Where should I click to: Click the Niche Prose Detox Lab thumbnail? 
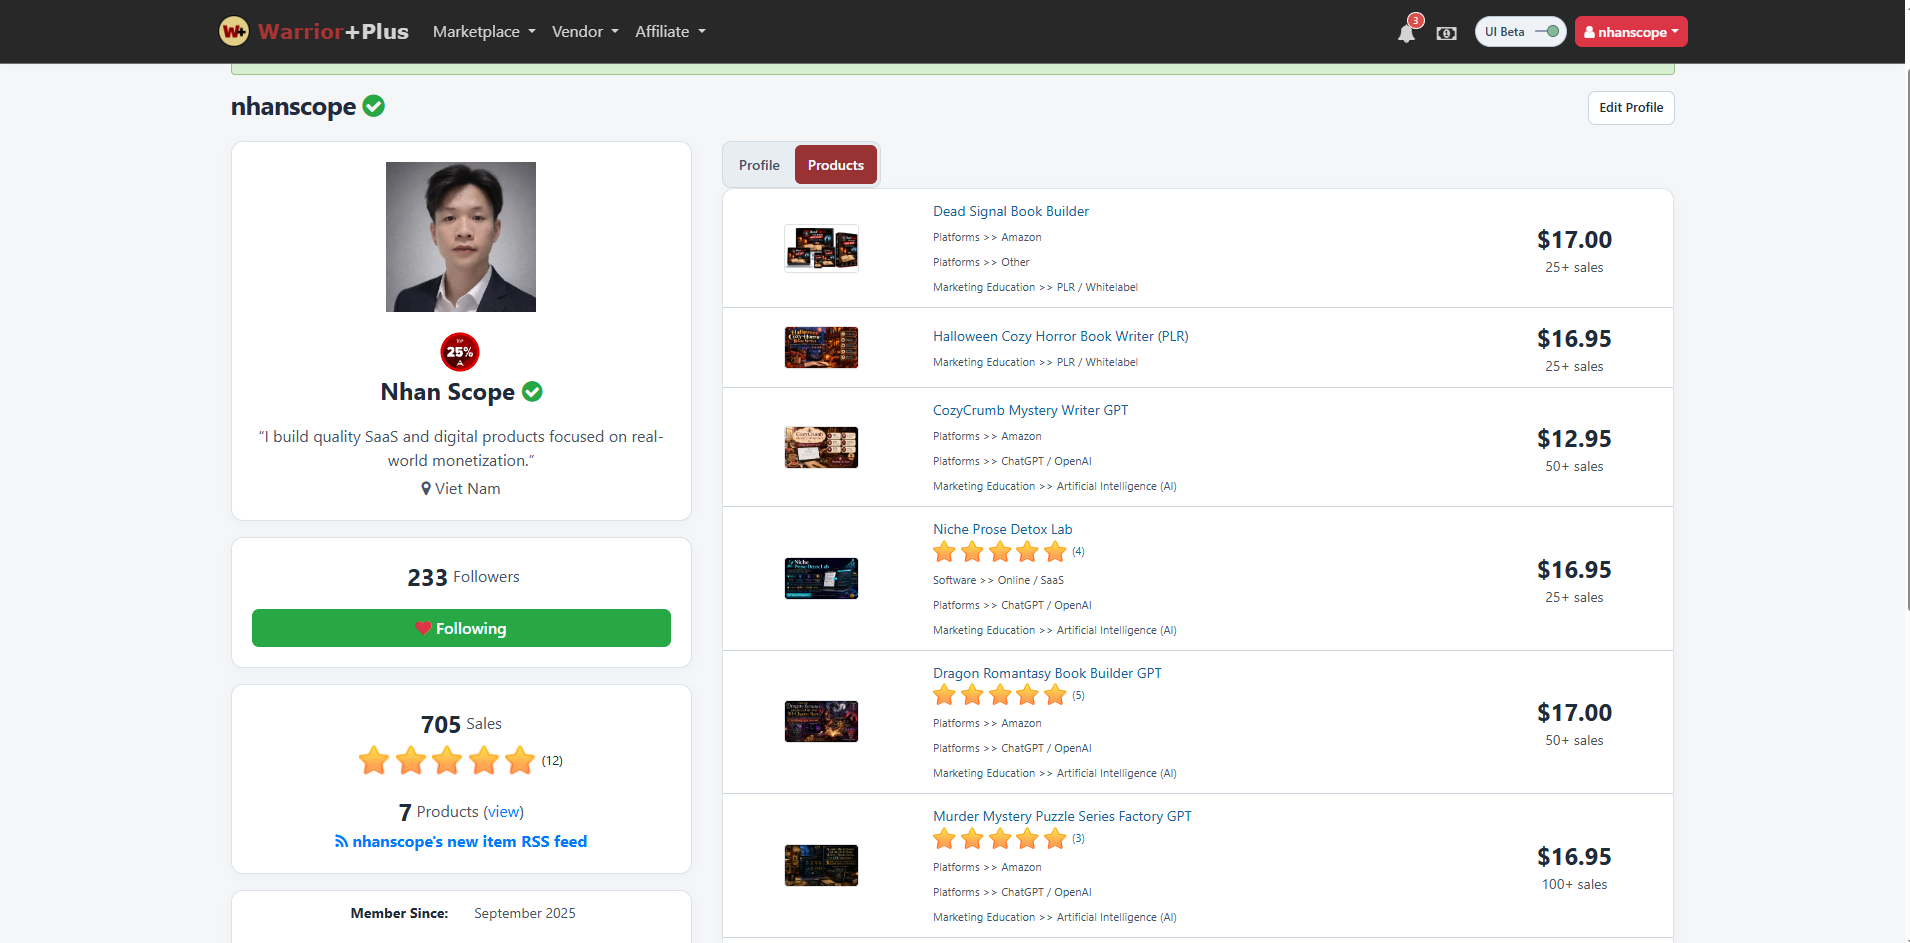(821, 578)
